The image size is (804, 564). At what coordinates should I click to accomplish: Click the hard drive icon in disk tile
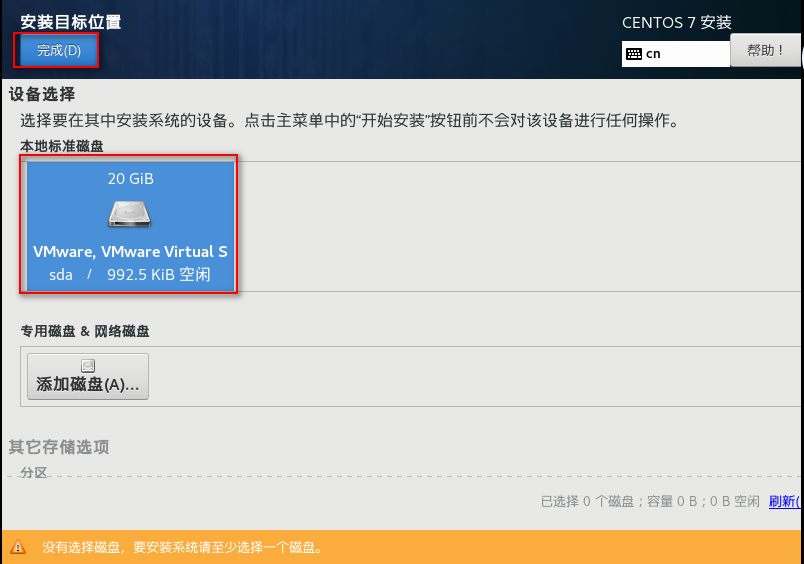130,214
